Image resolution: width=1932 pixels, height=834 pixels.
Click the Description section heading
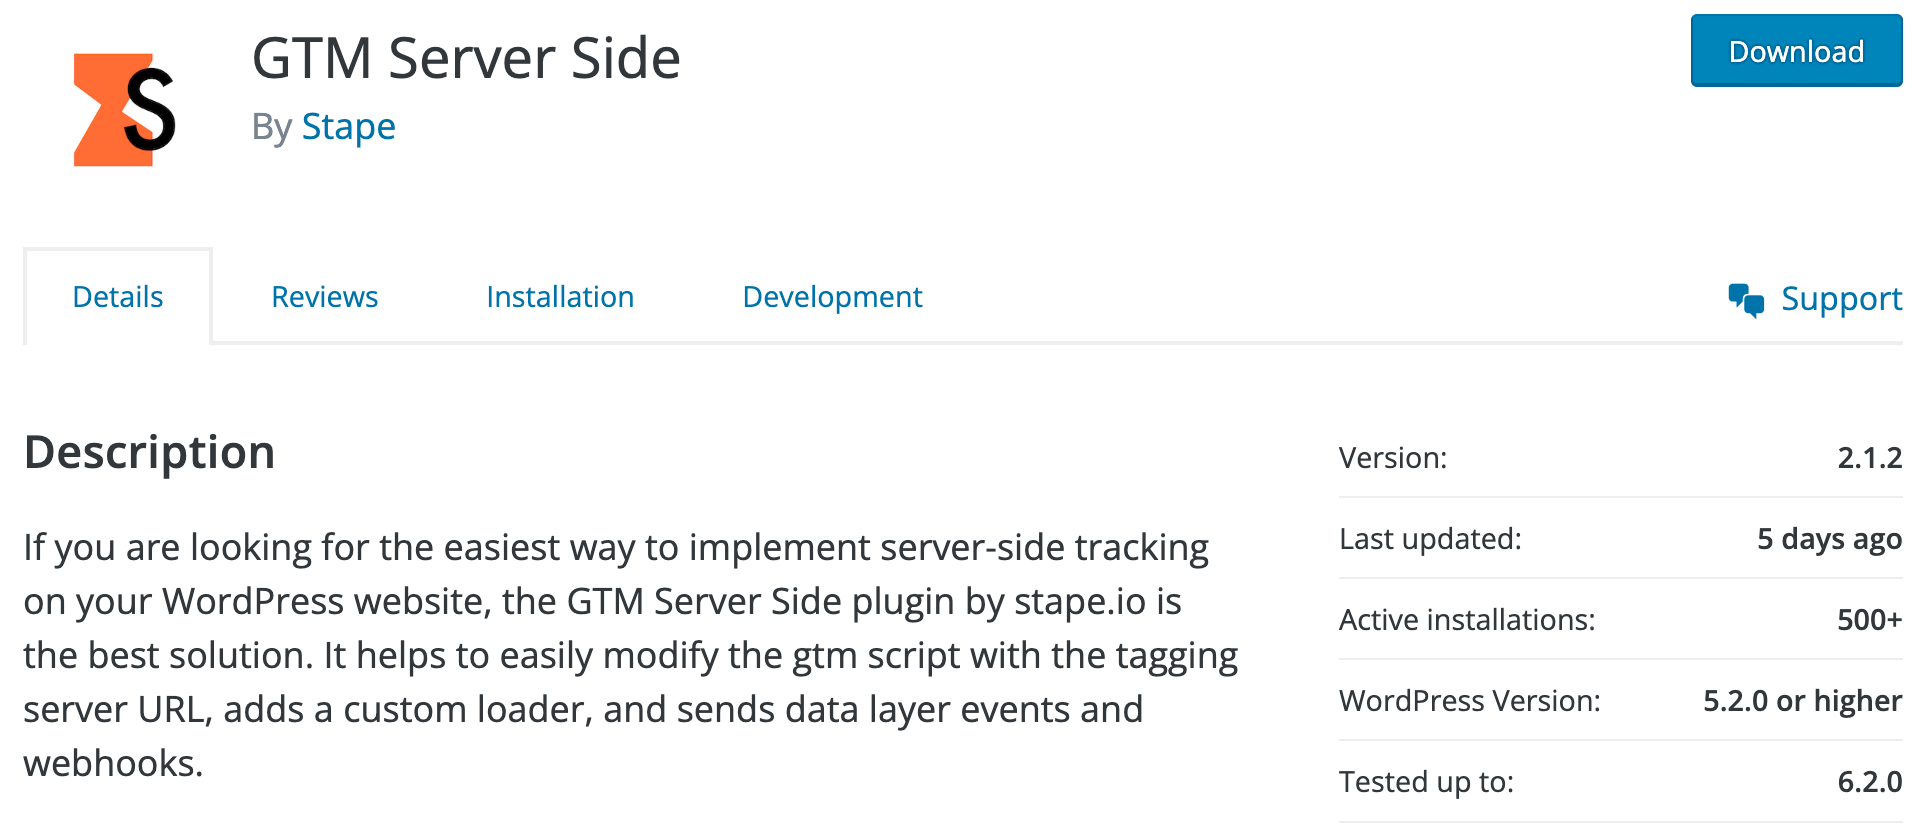[x=149, y=452]
